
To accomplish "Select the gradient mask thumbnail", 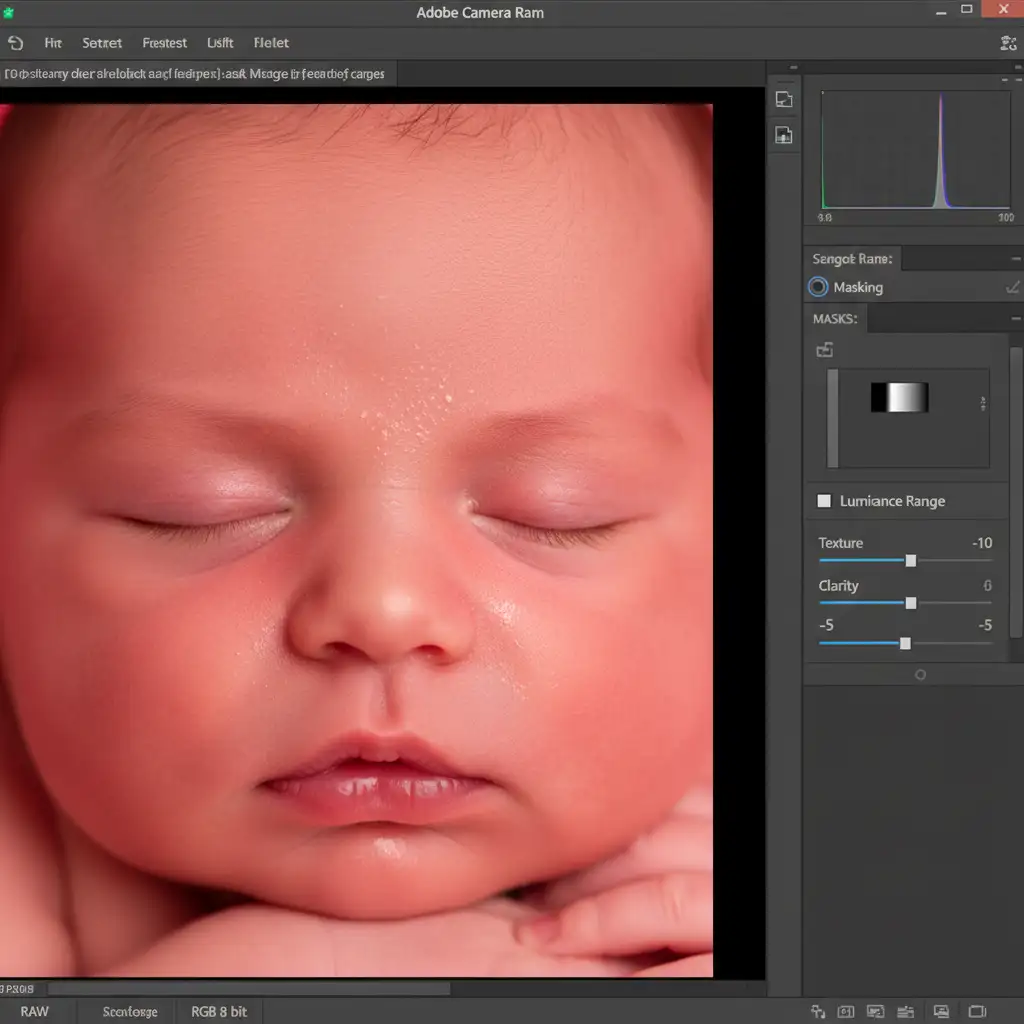I will tap(899, 398).
